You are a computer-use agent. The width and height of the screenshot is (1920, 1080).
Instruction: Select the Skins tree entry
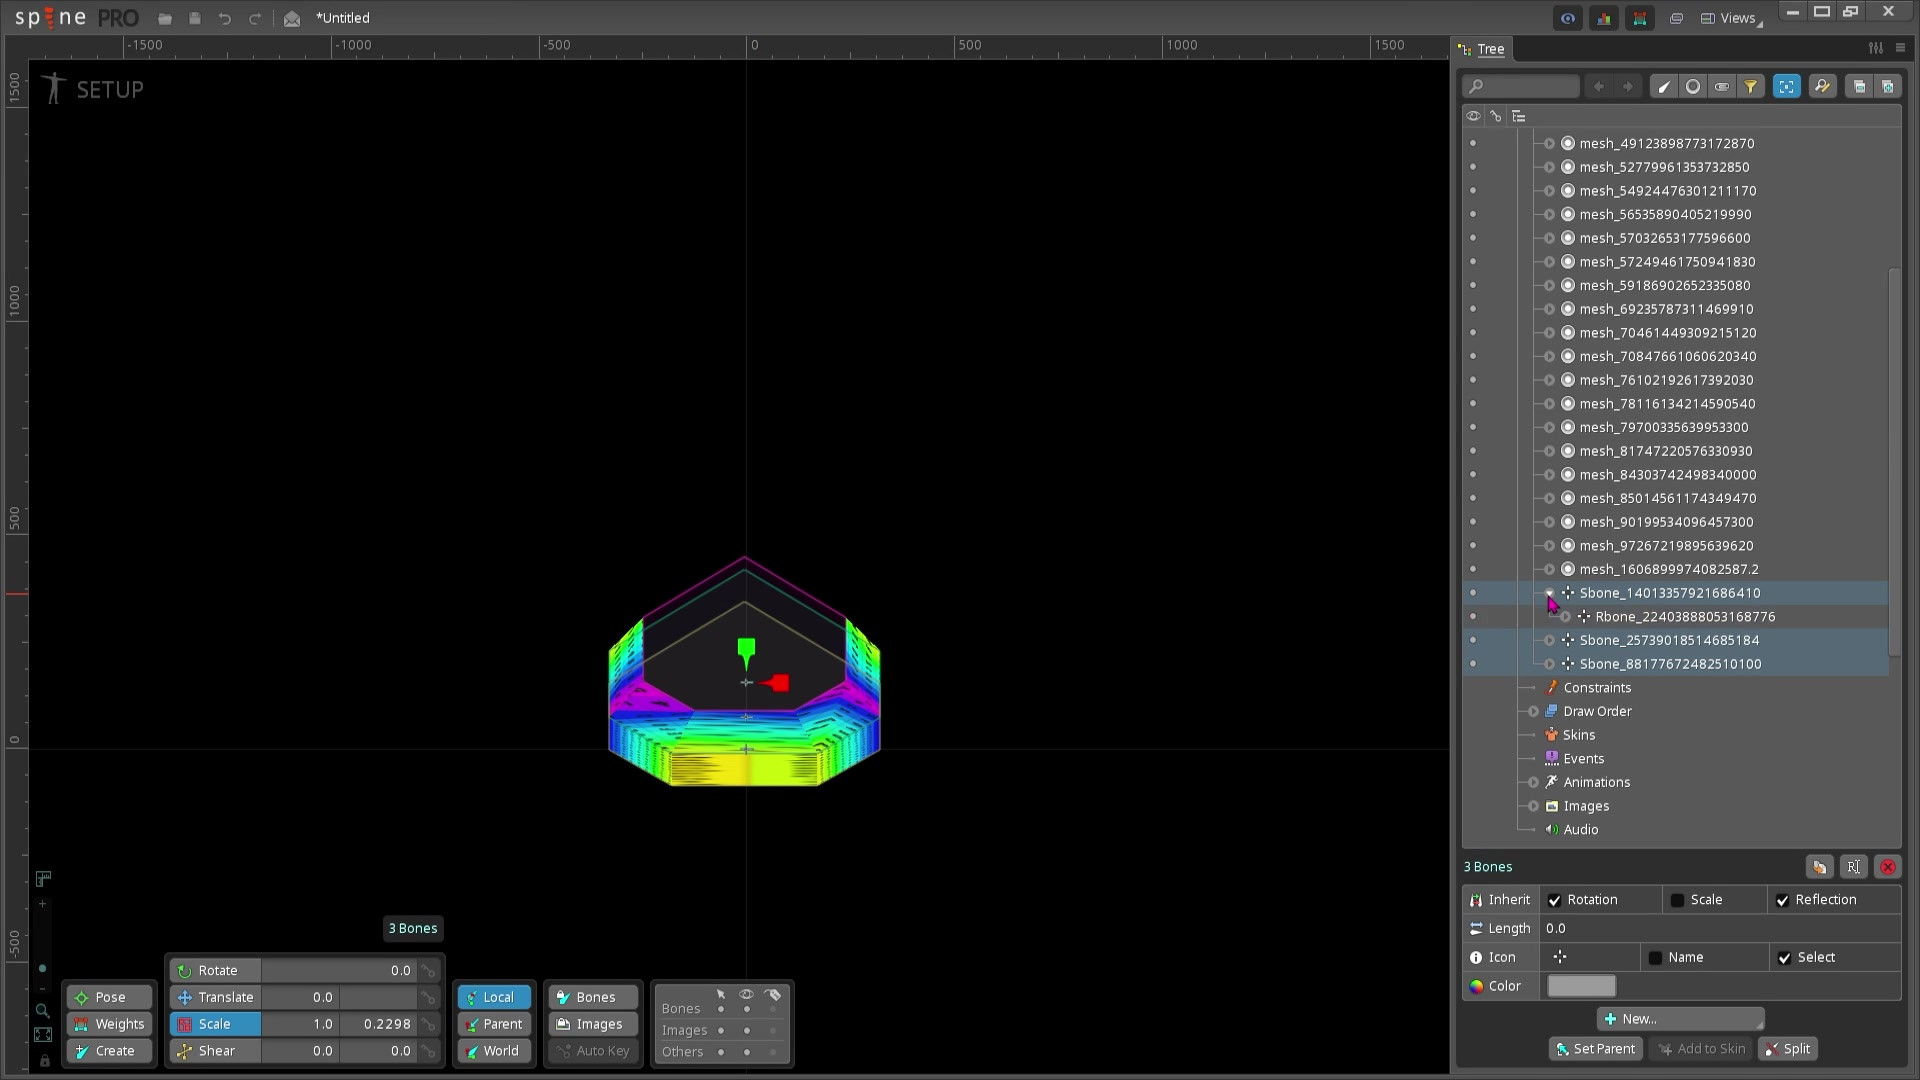coord(1578,735)
